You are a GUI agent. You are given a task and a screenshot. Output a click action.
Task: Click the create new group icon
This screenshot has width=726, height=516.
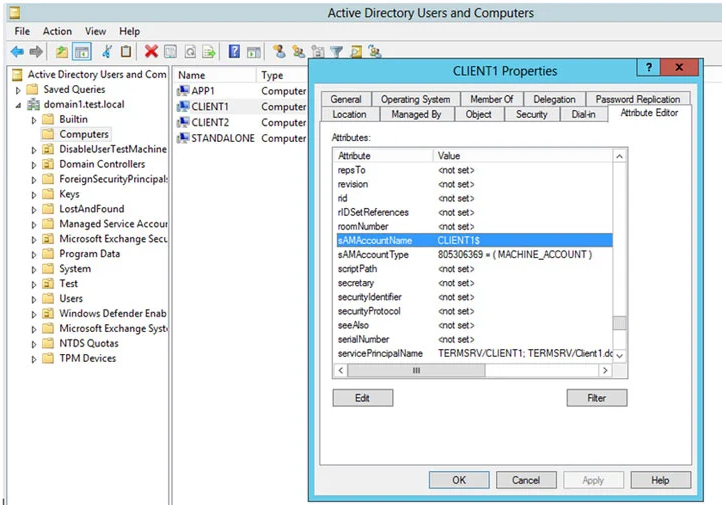pos(299,51)
